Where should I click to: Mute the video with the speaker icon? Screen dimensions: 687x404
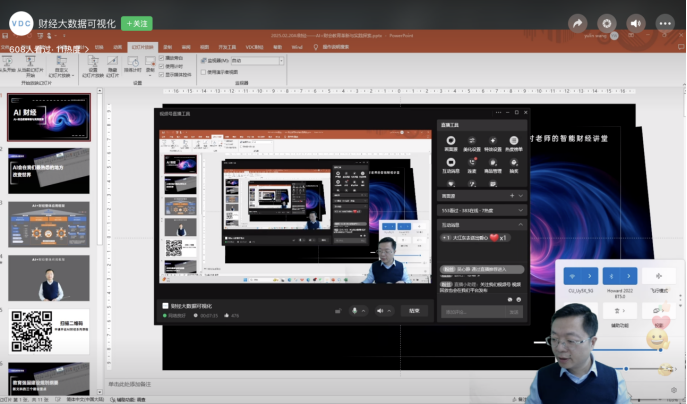click(x=635, y=22)
